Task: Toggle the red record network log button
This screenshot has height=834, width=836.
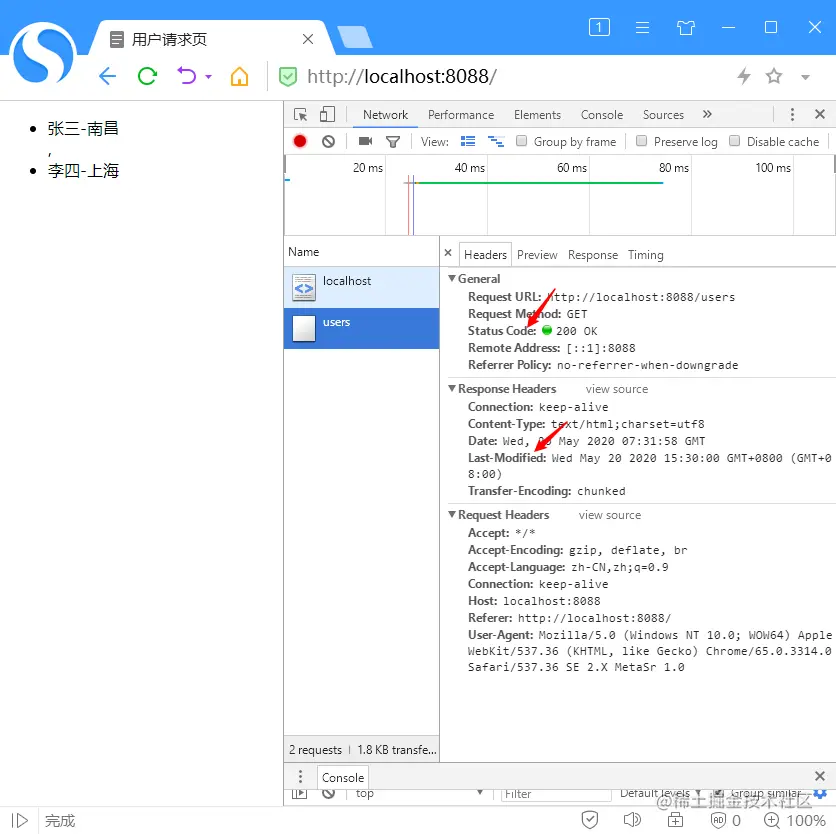Action: pyautogui.click(x=300, y=141)
